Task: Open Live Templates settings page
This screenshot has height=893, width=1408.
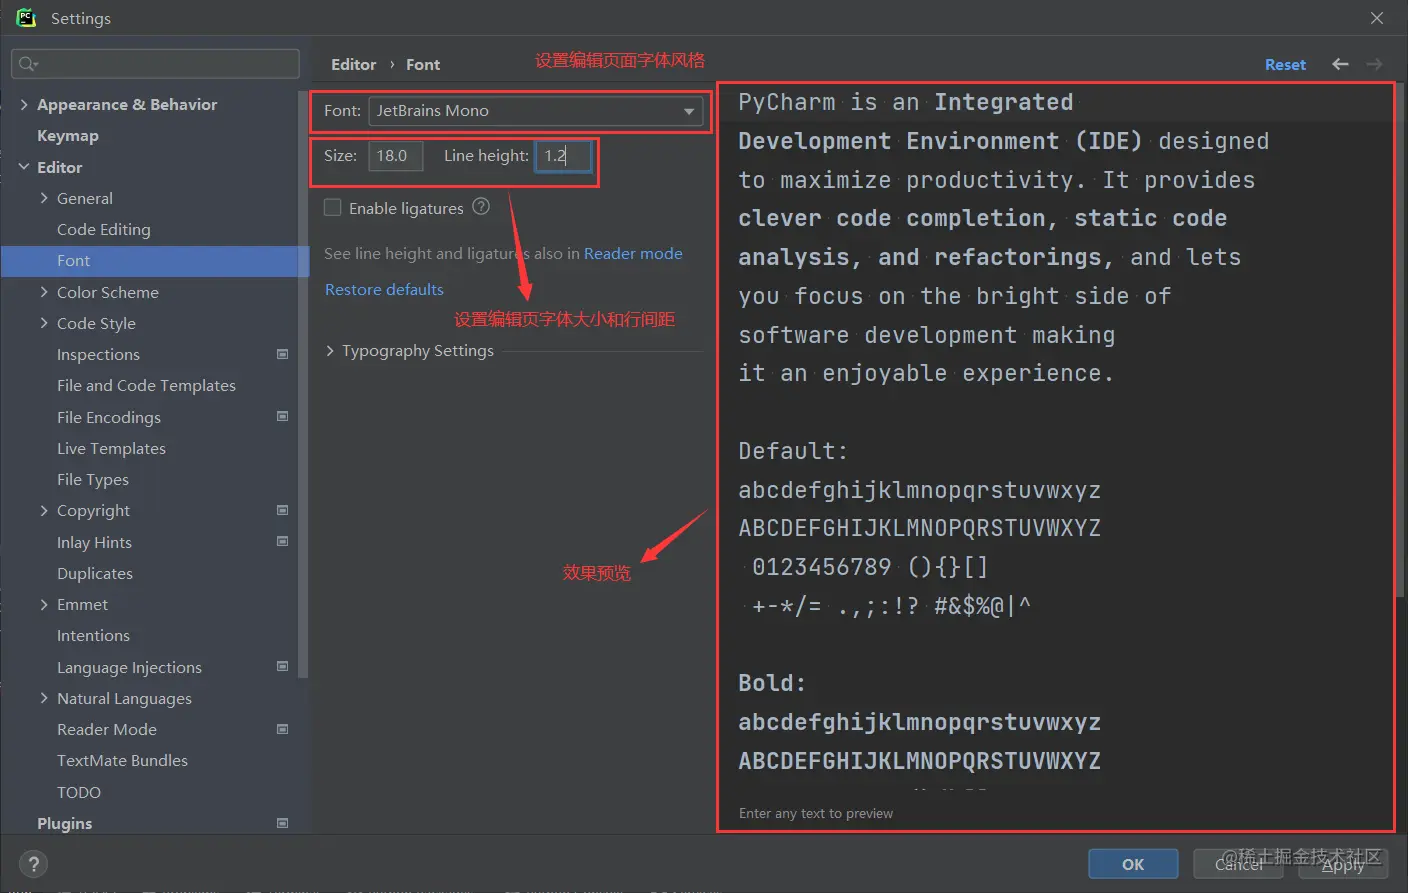Action: tap(111, 448)
